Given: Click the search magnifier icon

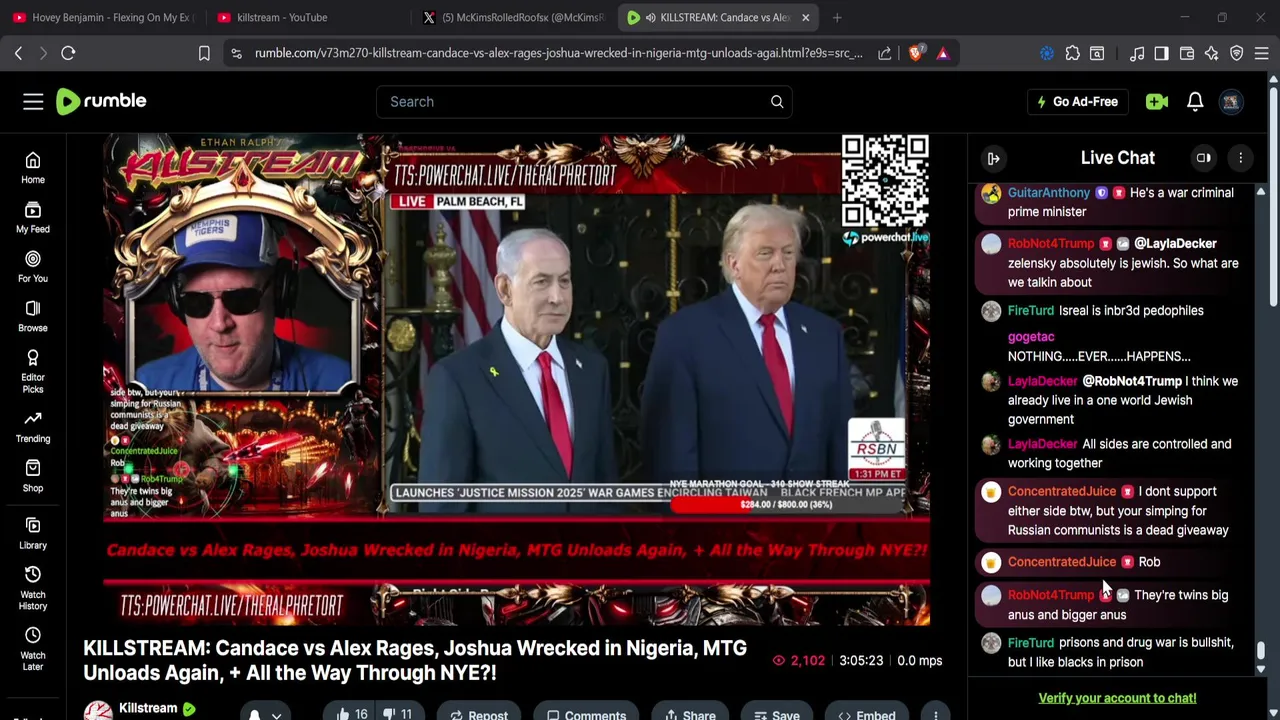Looking at the screenshot, I should (x=777, y=101).
